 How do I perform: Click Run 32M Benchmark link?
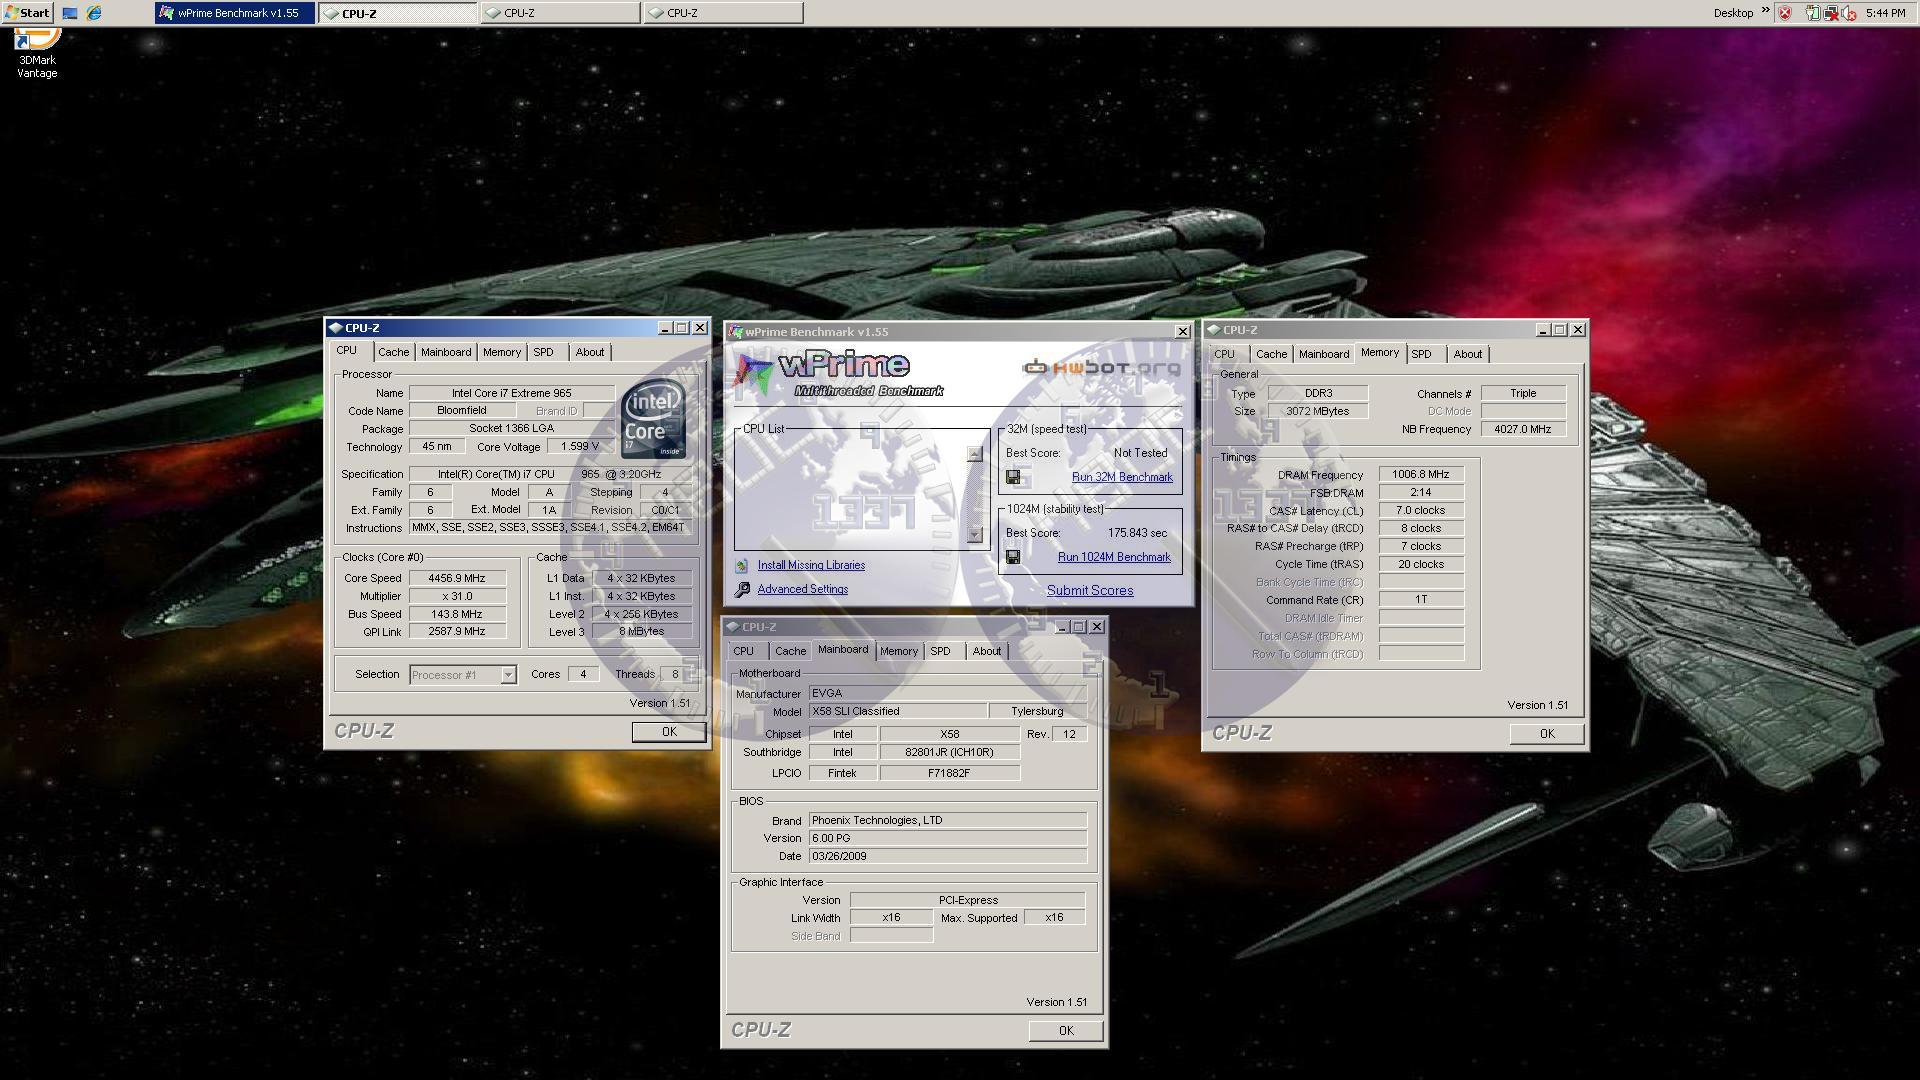pyautogui.click(x=1122, y=477)
